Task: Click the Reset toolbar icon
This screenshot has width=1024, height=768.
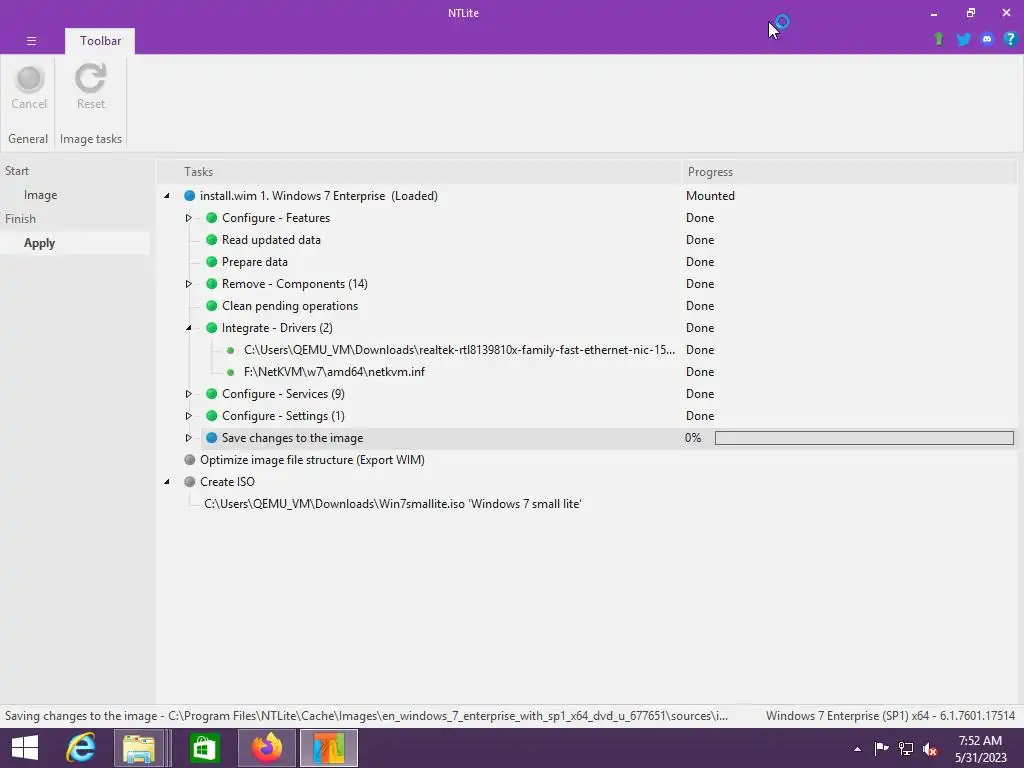Action: pyautogui.click(x=91, y=78)
